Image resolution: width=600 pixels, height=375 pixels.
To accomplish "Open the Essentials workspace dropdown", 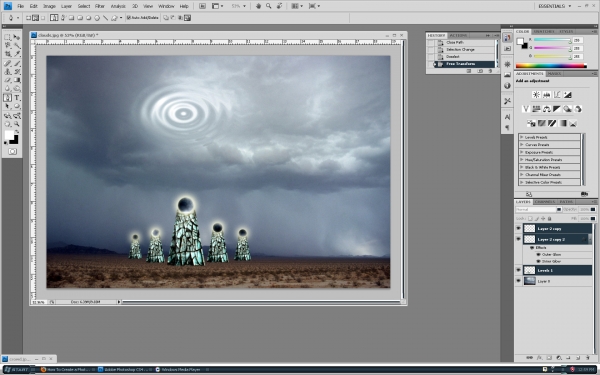I will [x=554, y=6].
